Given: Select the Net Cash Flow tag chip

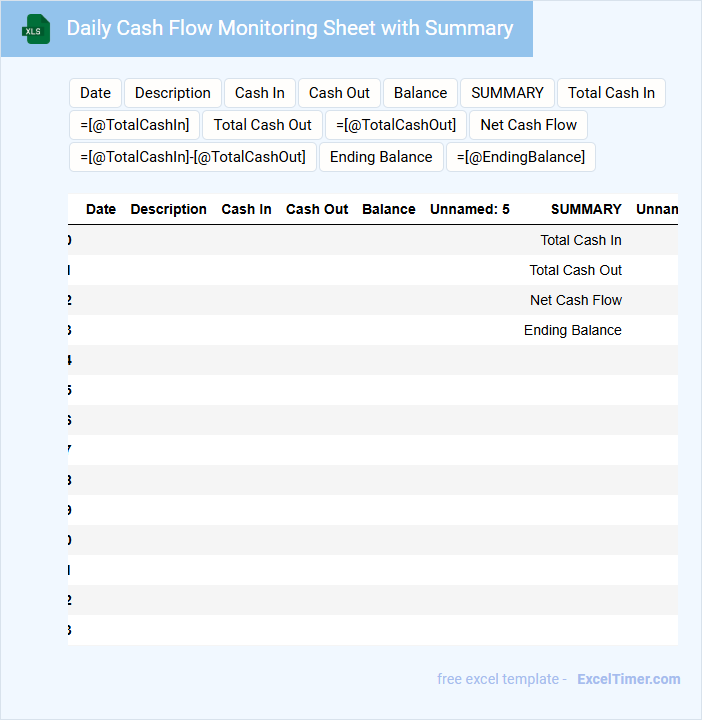Looking at the screenshot, I should [528, 125].
